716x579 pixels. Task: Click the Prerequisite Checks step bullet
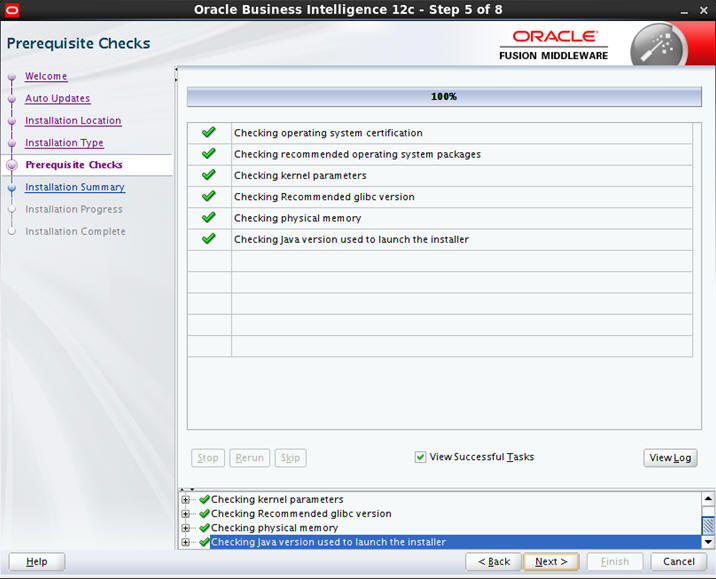point(12,165)
